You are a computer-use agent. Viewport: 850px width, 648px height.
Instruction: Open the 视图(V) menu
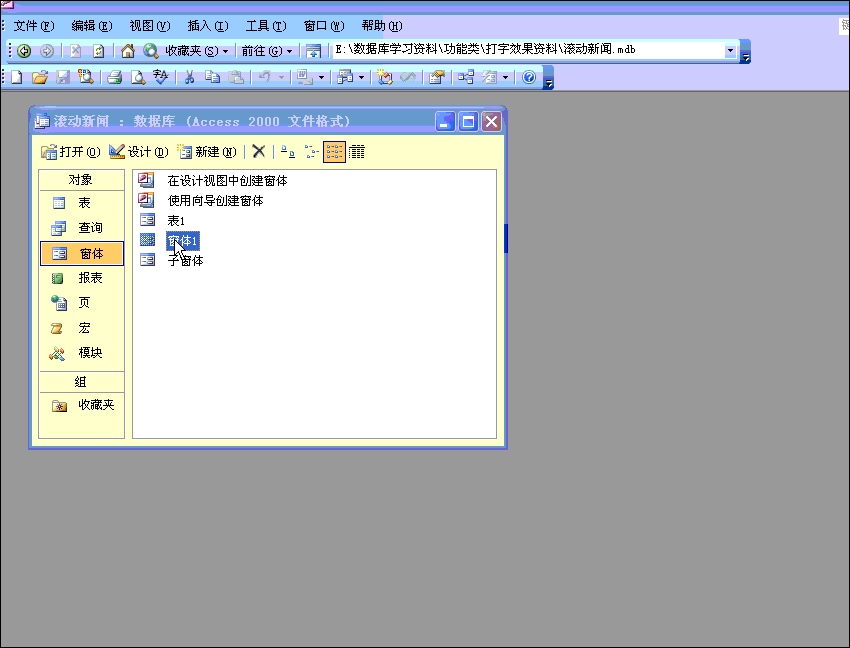[x=150, y=26]
